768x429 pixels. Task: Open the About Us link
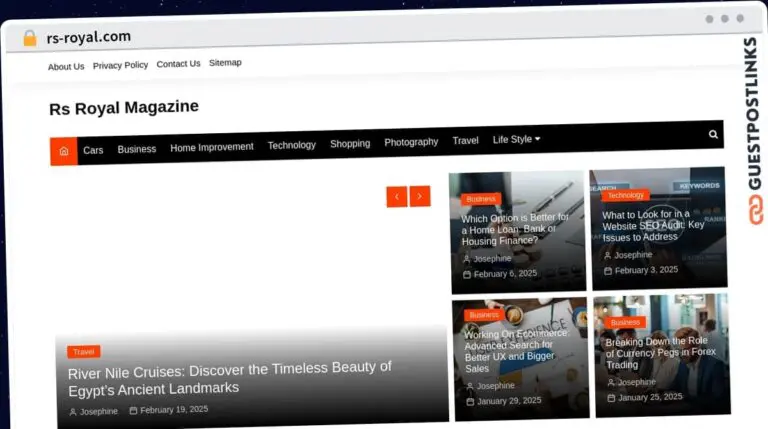[x=66, y=67]
